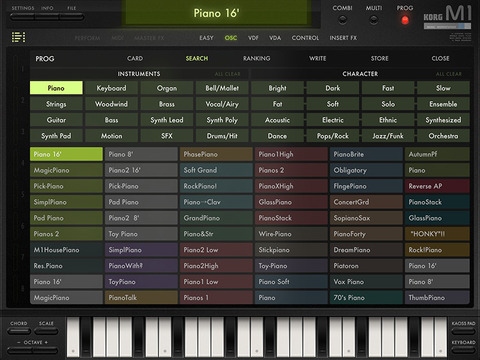The height and width of the screenshot is (360, 480).
Task: Switch to MULTI mode button
Action: point(374,20)
